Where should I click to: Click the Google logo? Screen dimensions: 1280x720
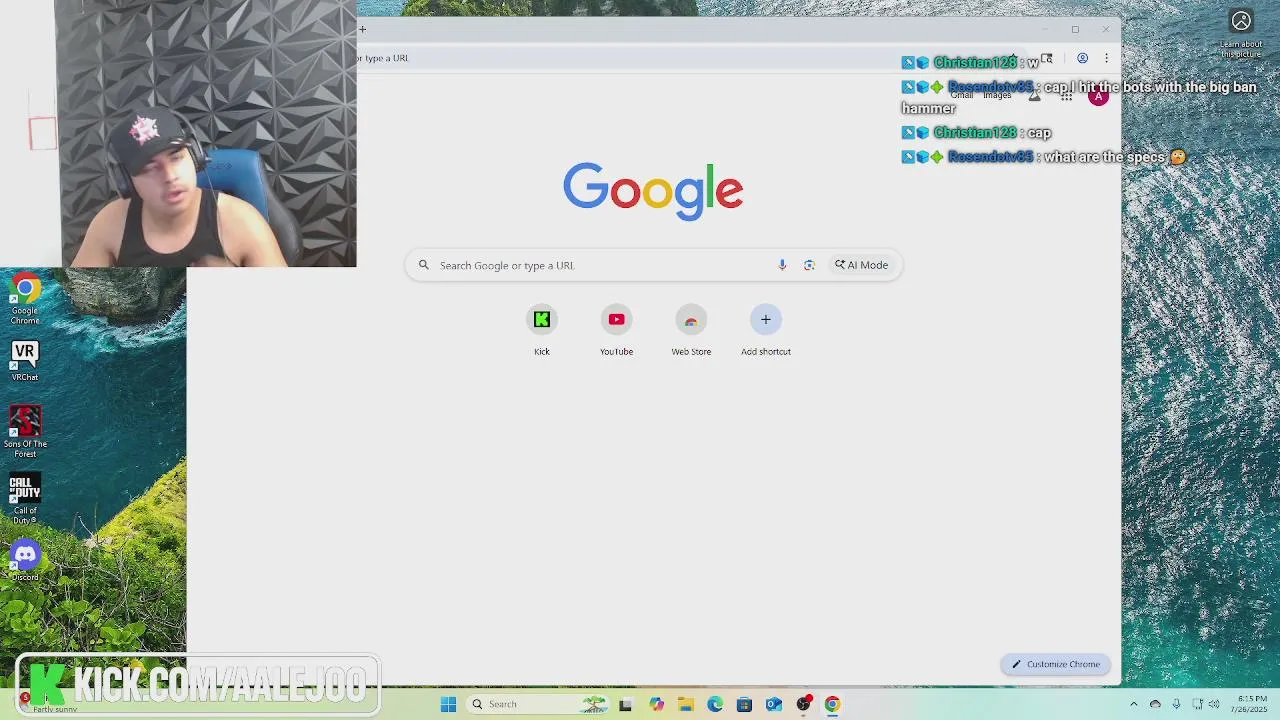pyautogui.click(x=653, y=191)
